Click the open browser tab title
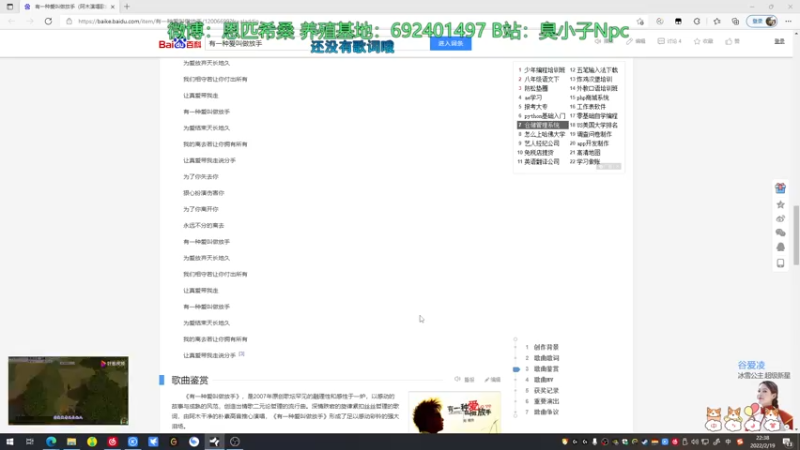 click(70, 7)
